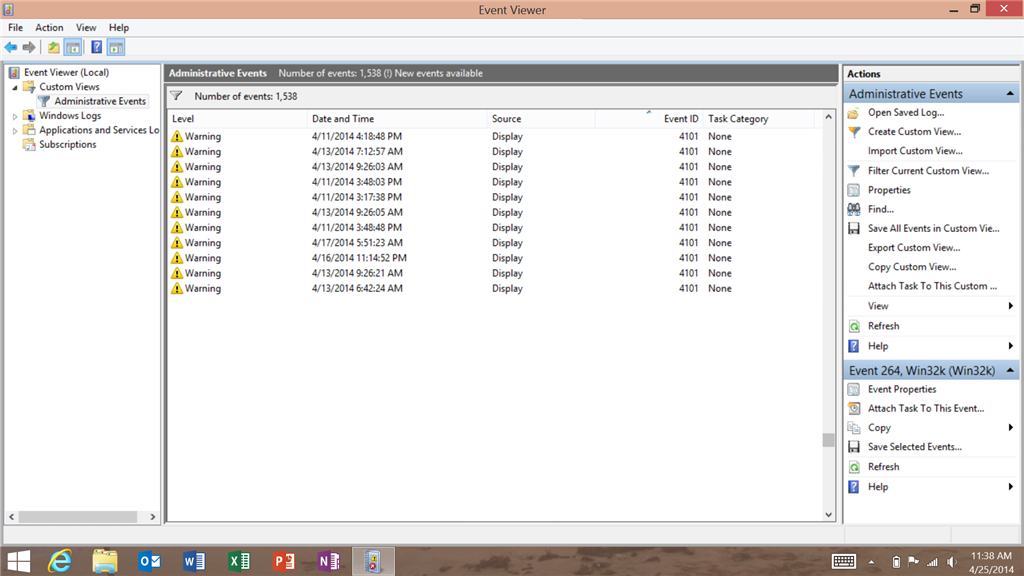Open the View menu in menu bar
Viewport: 1024px width, 576px height.
pyautogui.click(x=86, y=27)
